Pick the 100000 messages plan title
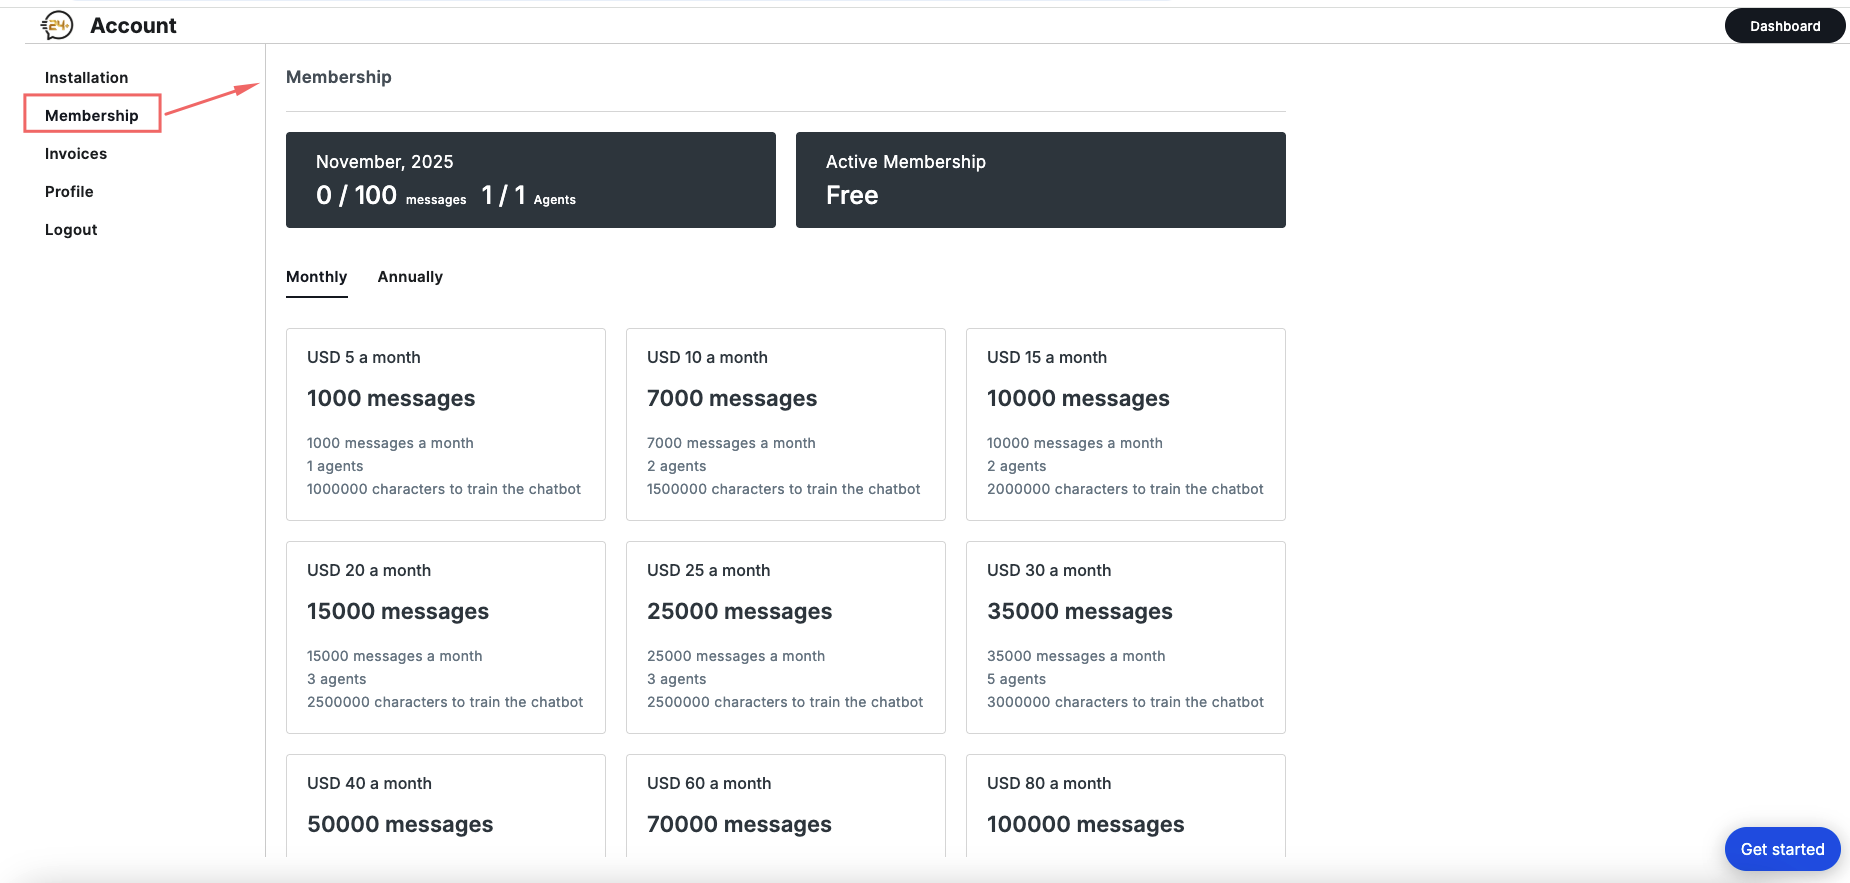The height and width of the screenshot is (883, 1850). pyautogui.click(x=1085, y=824)
